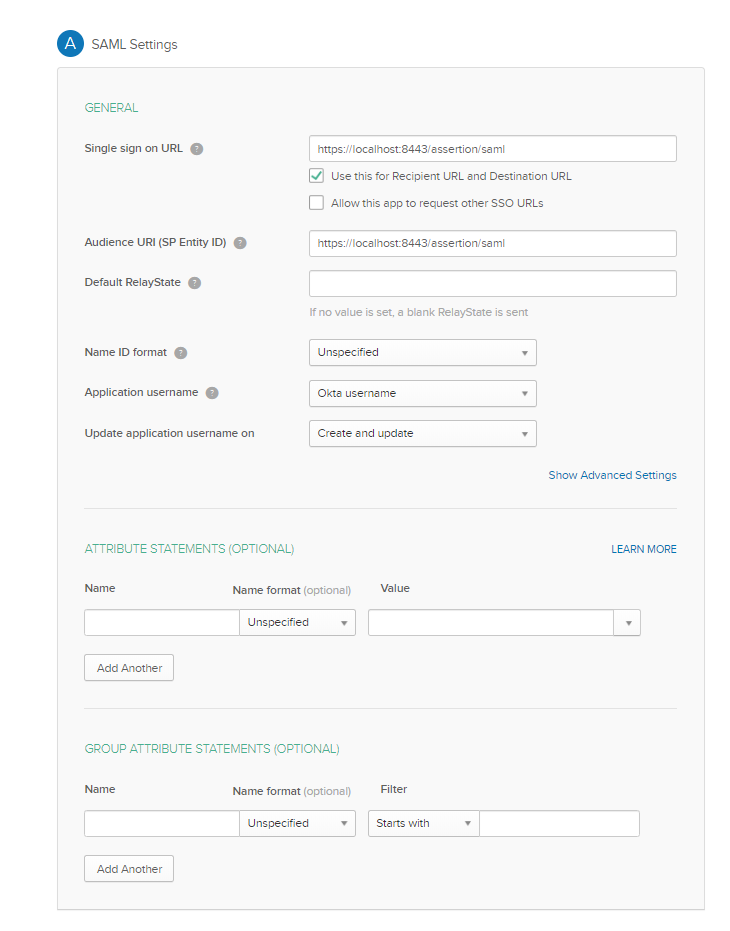The height and width of the screenshot is (931, 730).
Task: Click the Application username help icon
Action: pos(211,392)
